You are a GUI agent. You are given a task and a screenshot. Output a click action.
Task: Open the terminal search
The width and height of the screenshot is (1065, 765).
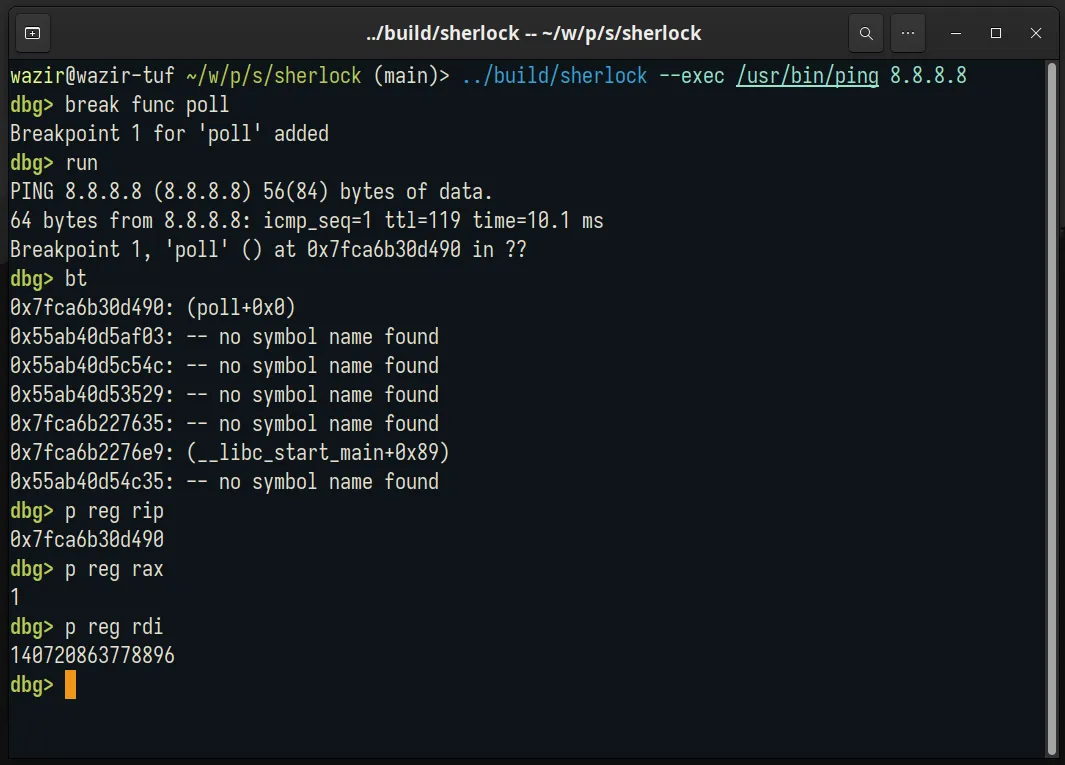[866, 33]
